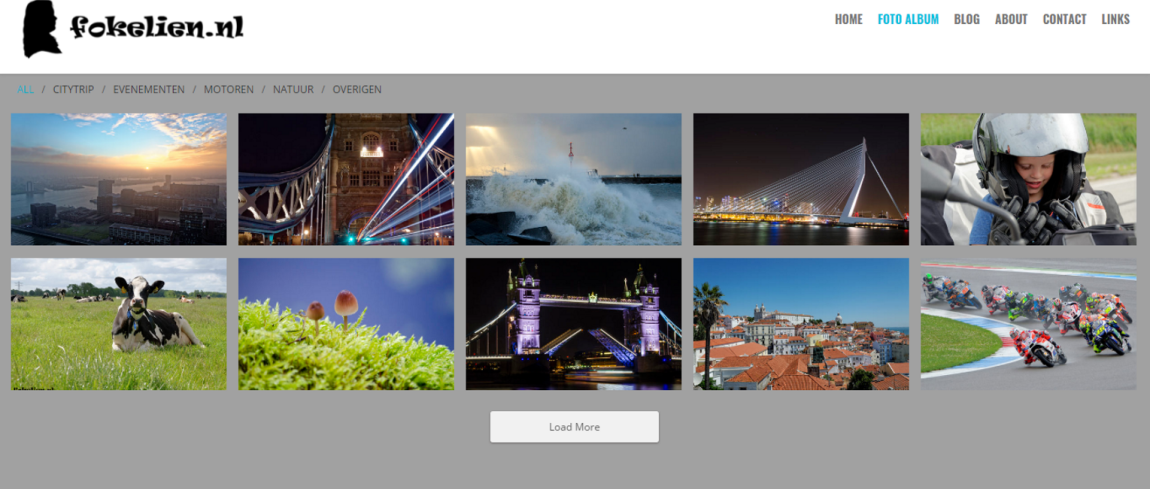The height and width of the screenshot is (489, 1150).
Task: Open the Tower Bridge light trails photo
Action: point(346,179)
